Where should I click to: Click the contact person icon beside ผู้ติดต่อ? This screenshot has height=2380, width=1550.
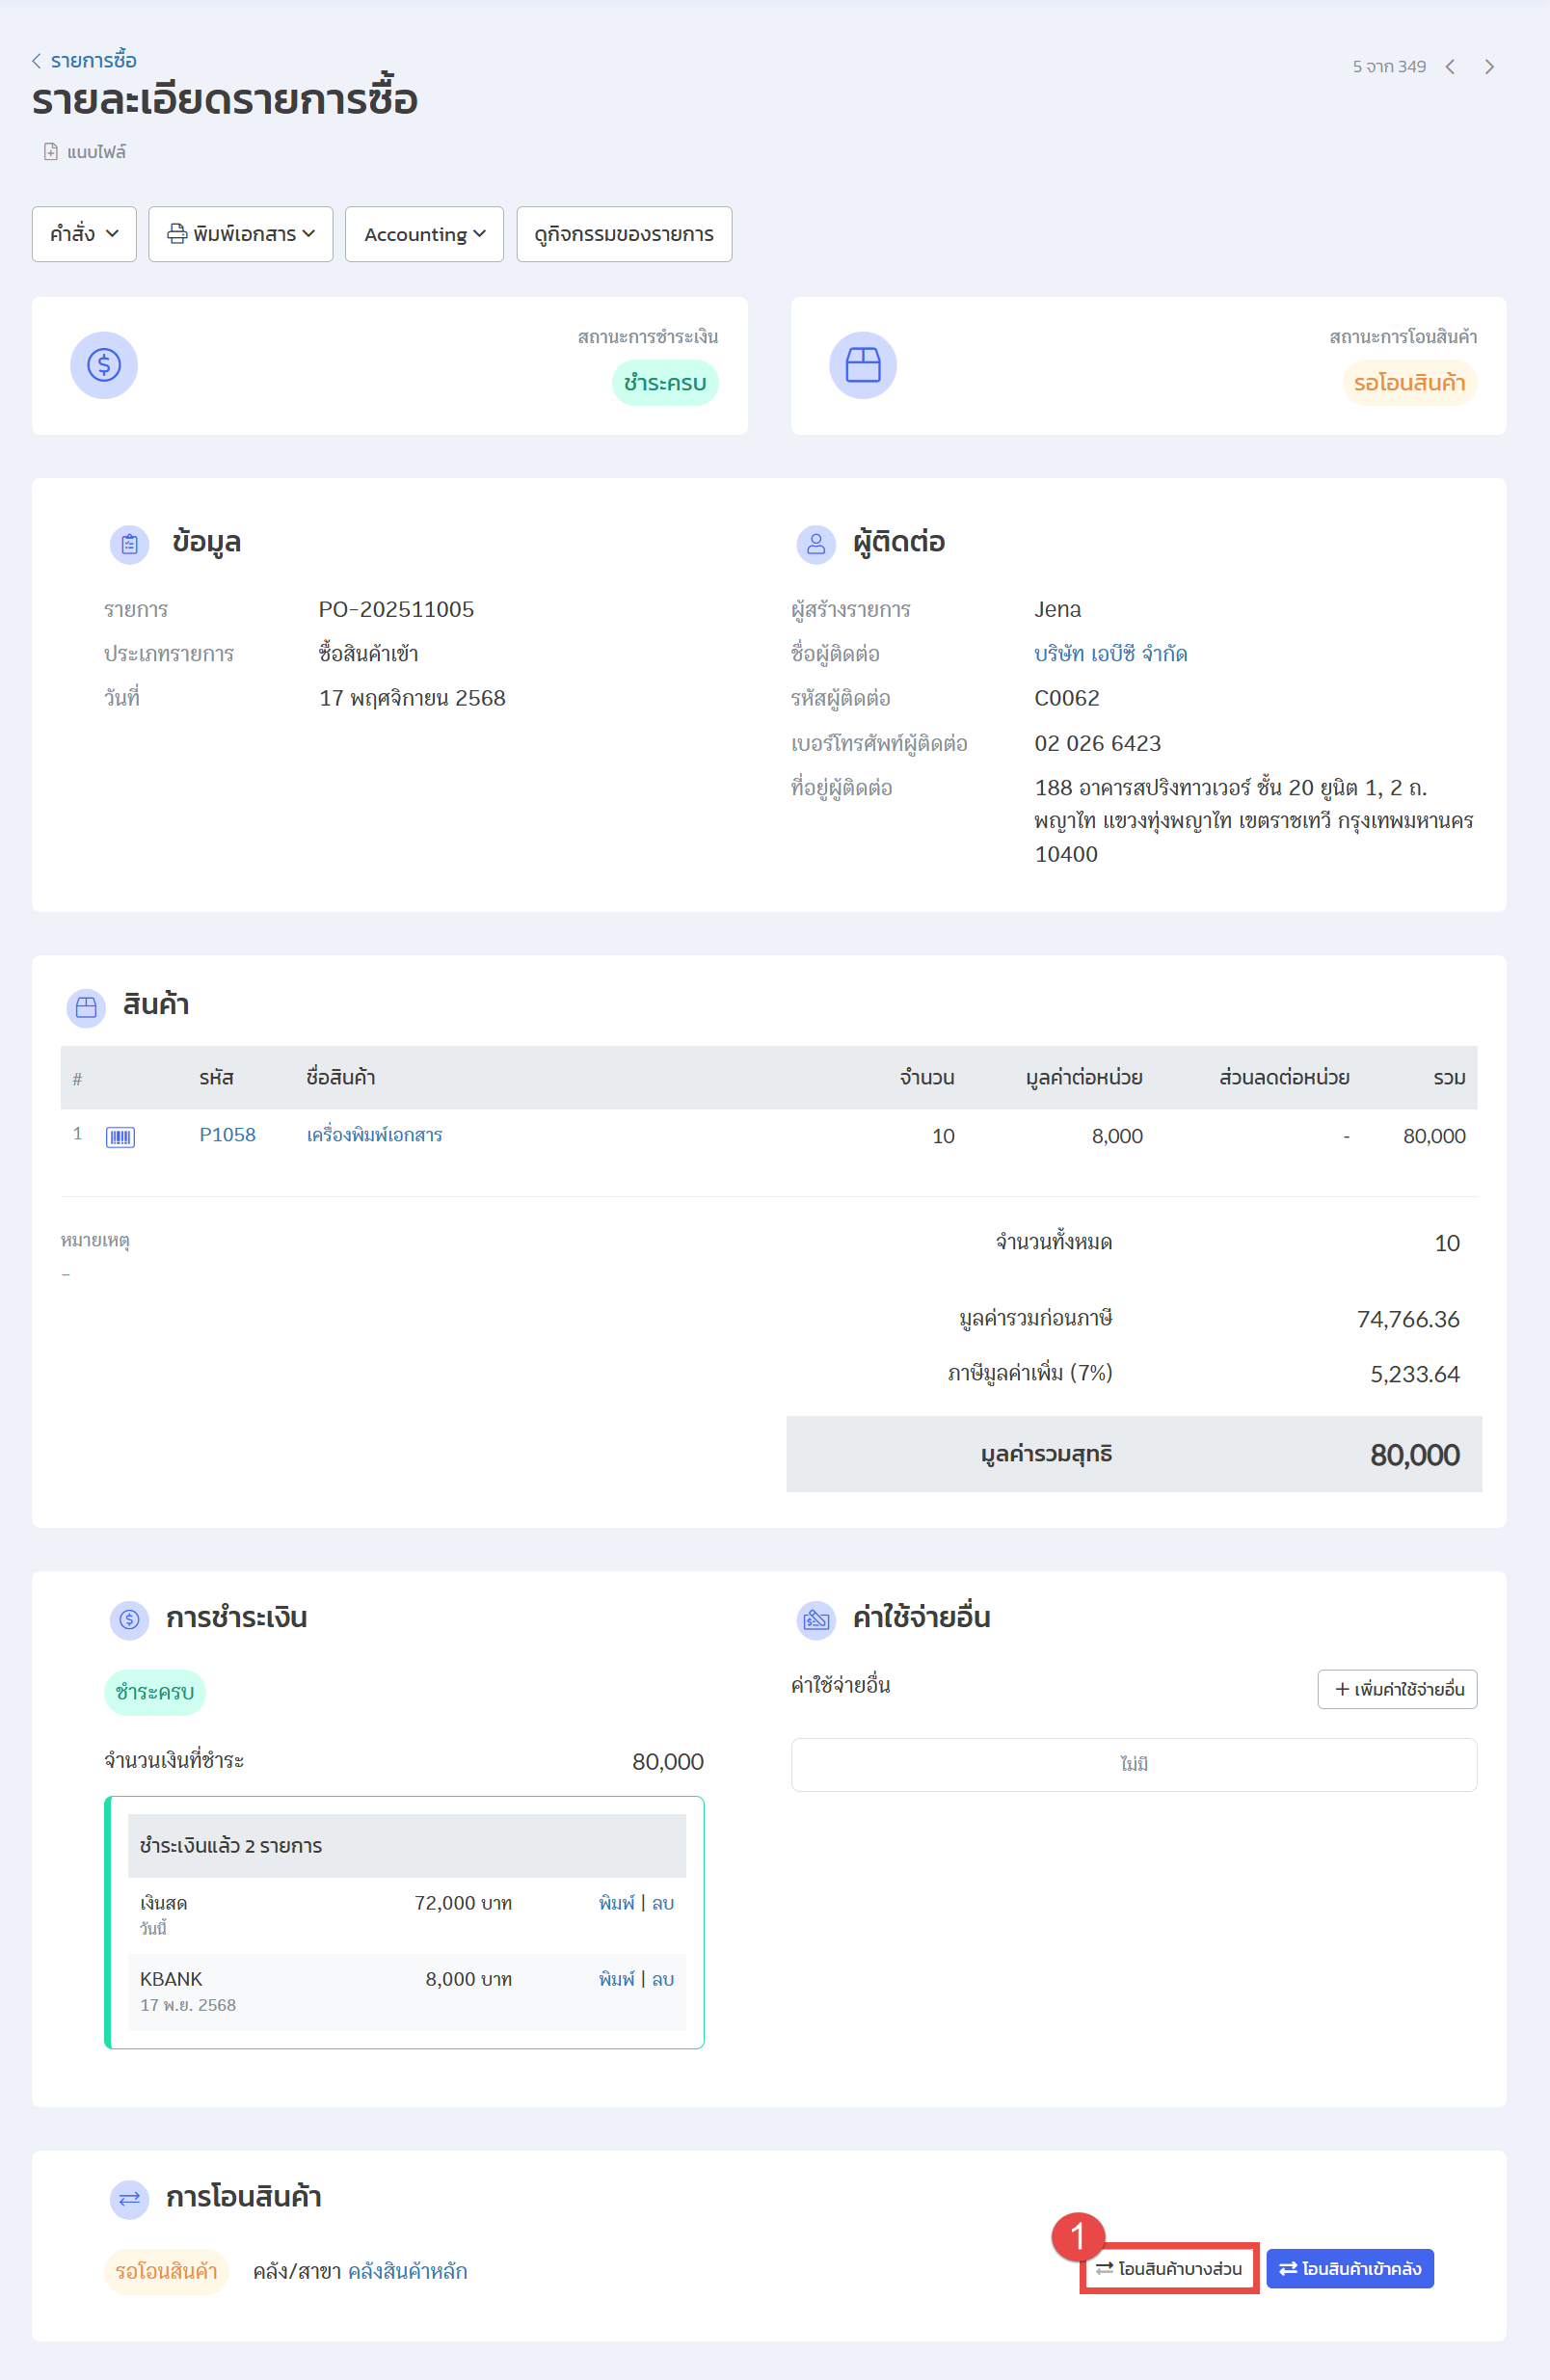(815, 544)
